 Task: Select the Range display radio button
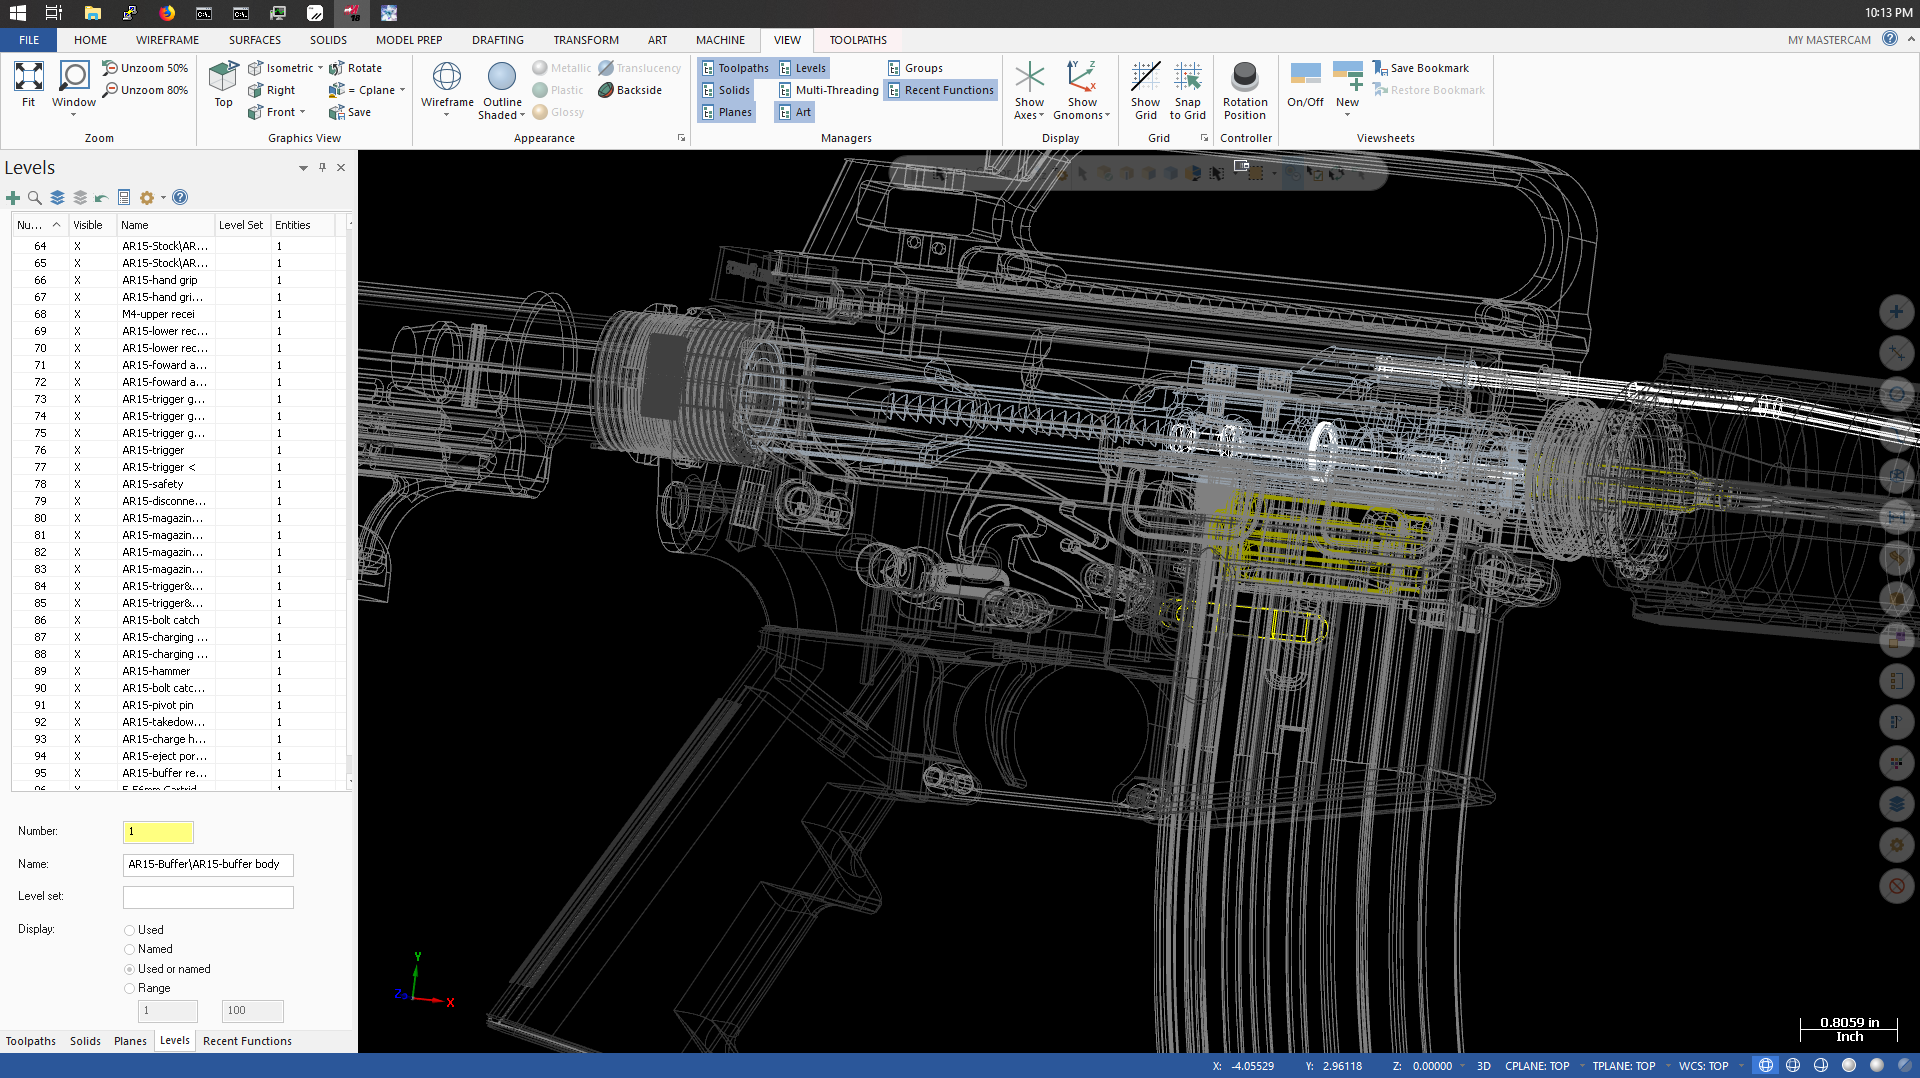(129, 989)
